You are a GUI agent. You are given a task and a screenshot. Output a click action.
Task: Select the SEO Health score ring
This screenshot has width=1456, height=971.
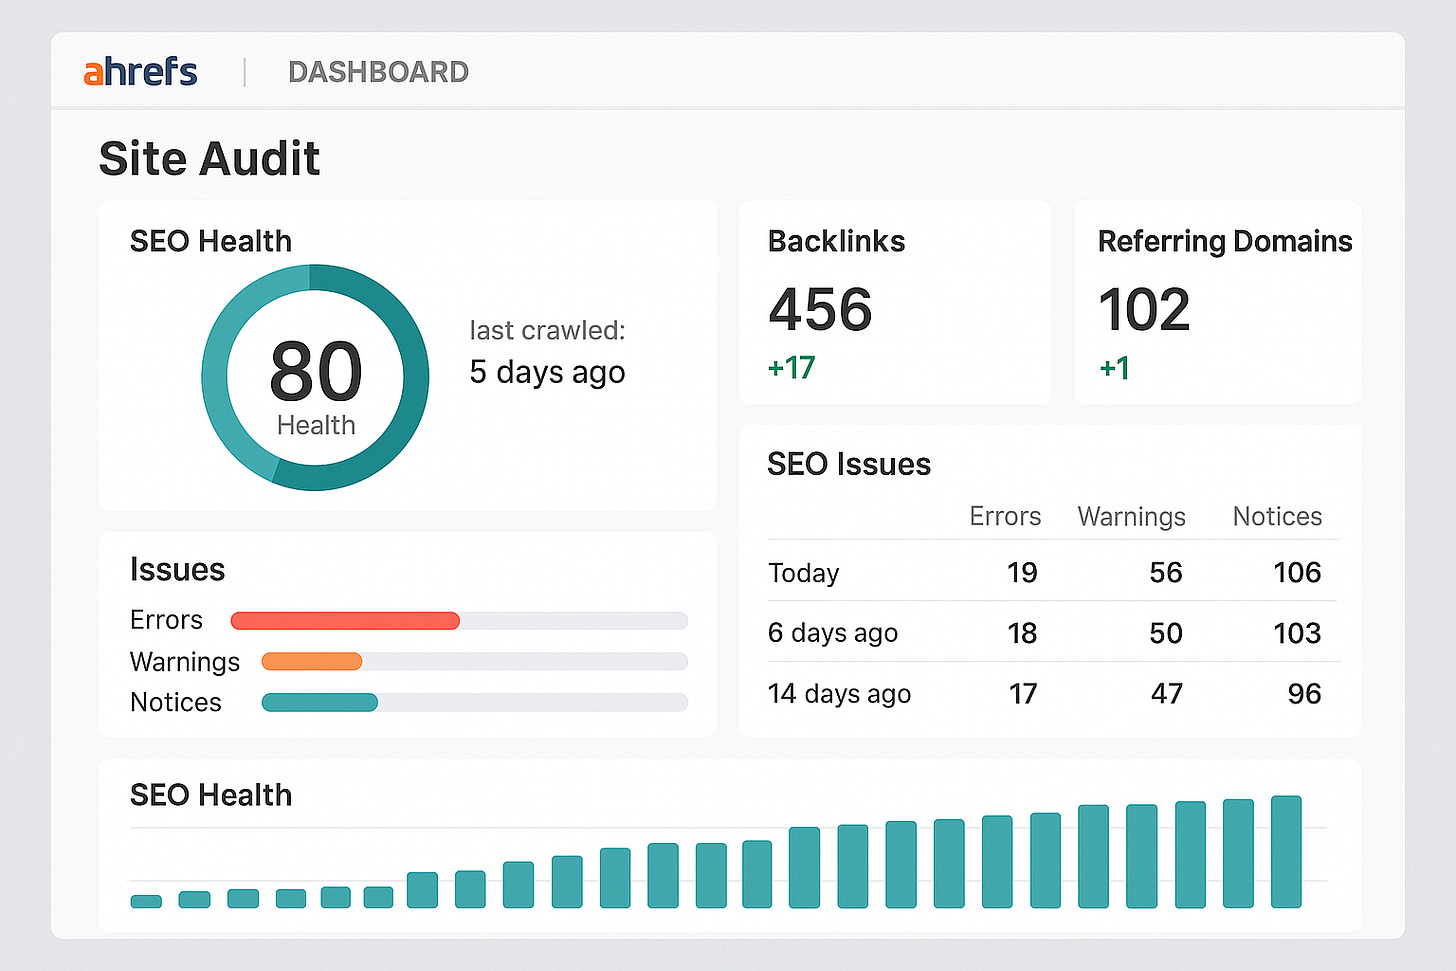pos(316,375)
